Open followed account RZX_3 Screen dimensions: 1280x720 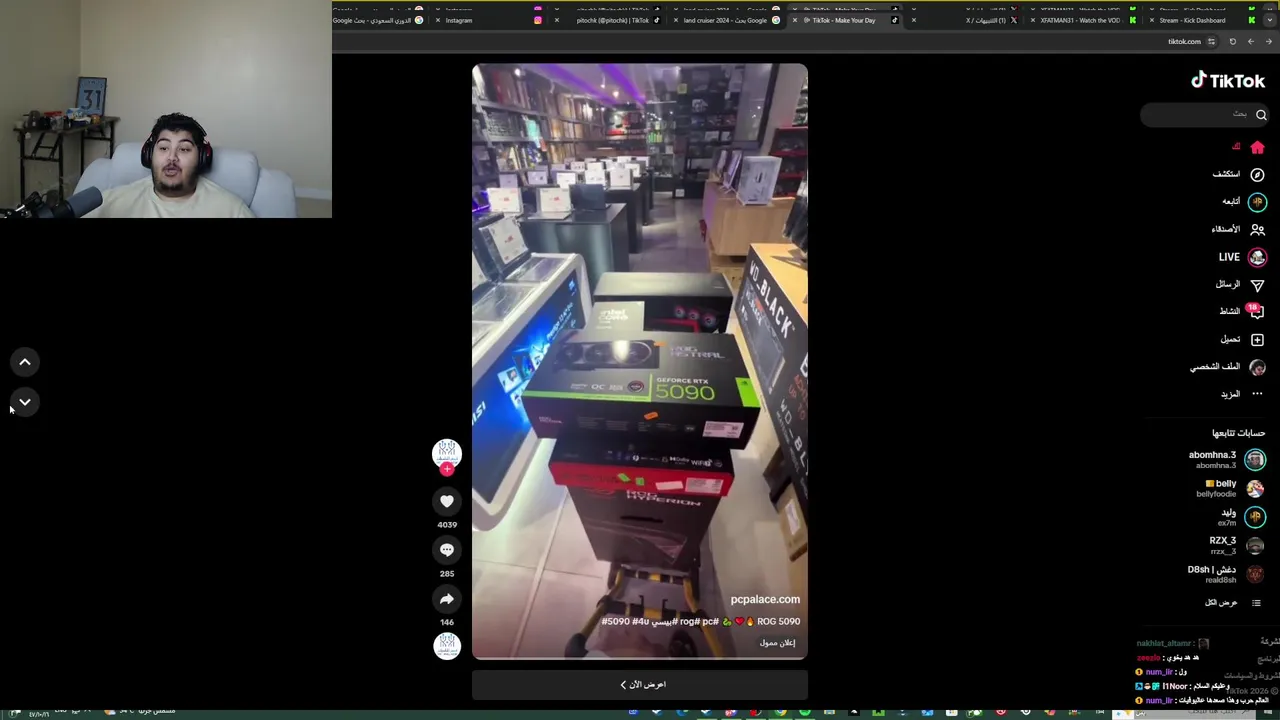[1237, 545]
